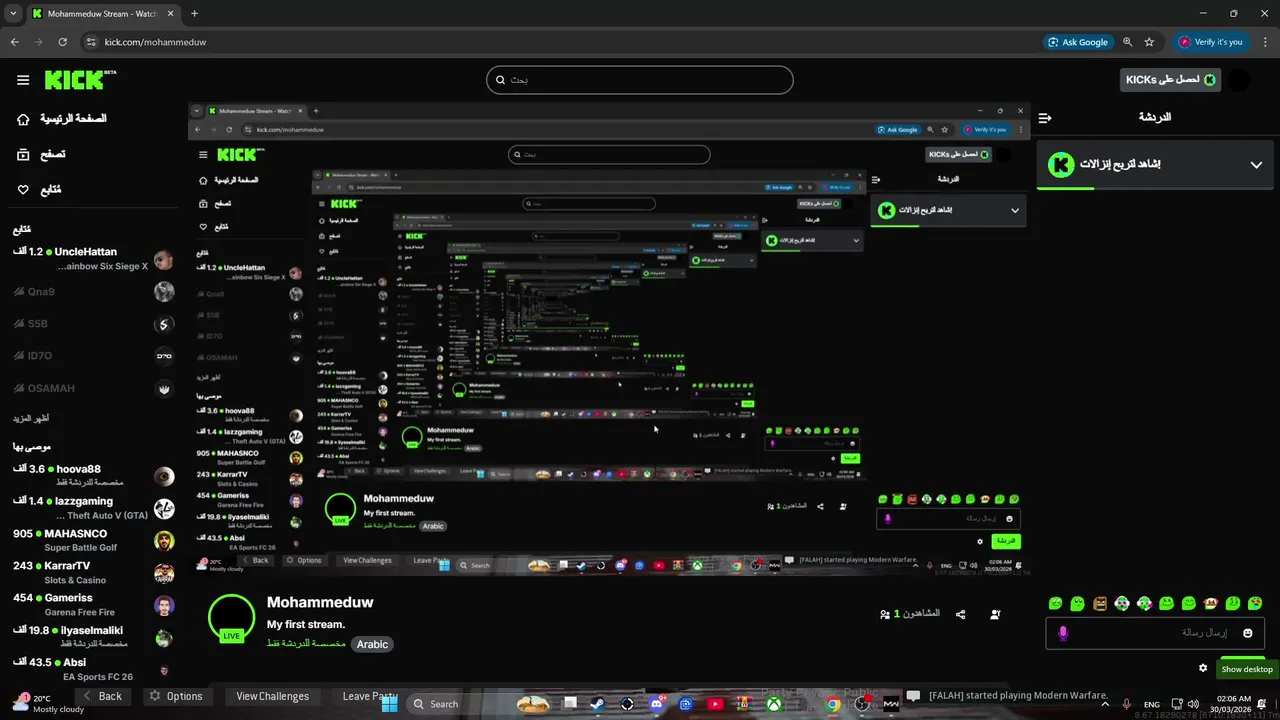
Task: Open the Chrome tab search dropdown
Action: (13, 13)
